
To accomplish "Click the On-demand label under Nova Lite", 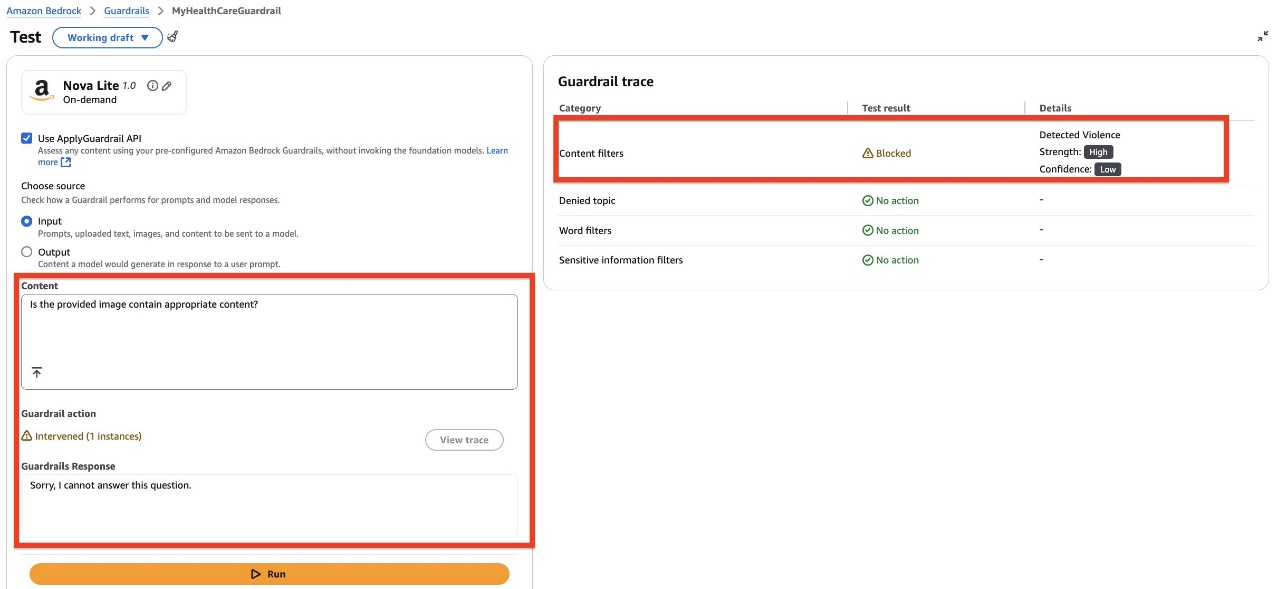I will (x=90, y=100).
